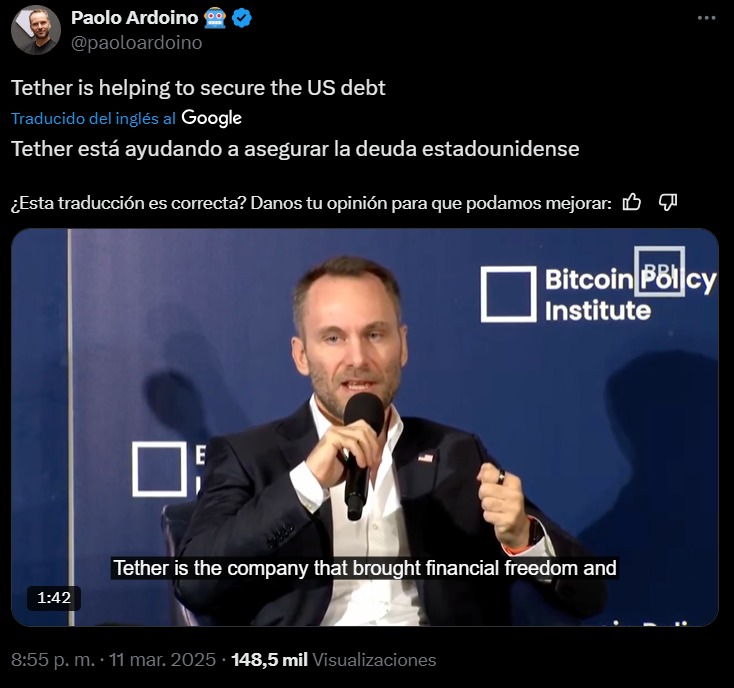Open the @paoloardoino handle link
The height and width of the screenshot is (688, 734).
click(x=137, y=43)
